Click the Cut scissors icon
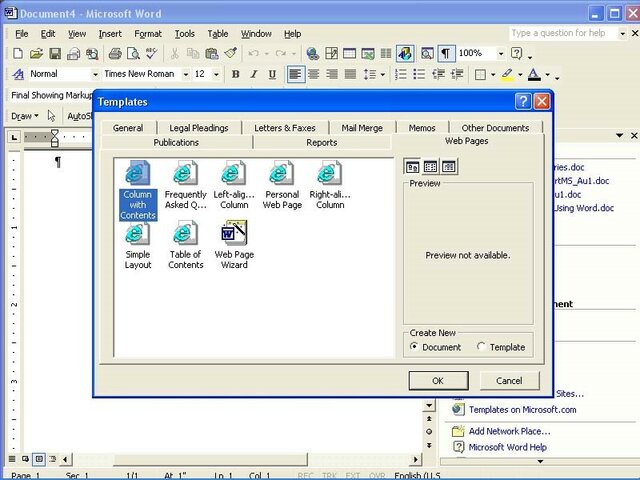This screenshot has height=480, width=640. tap(174, 53)
